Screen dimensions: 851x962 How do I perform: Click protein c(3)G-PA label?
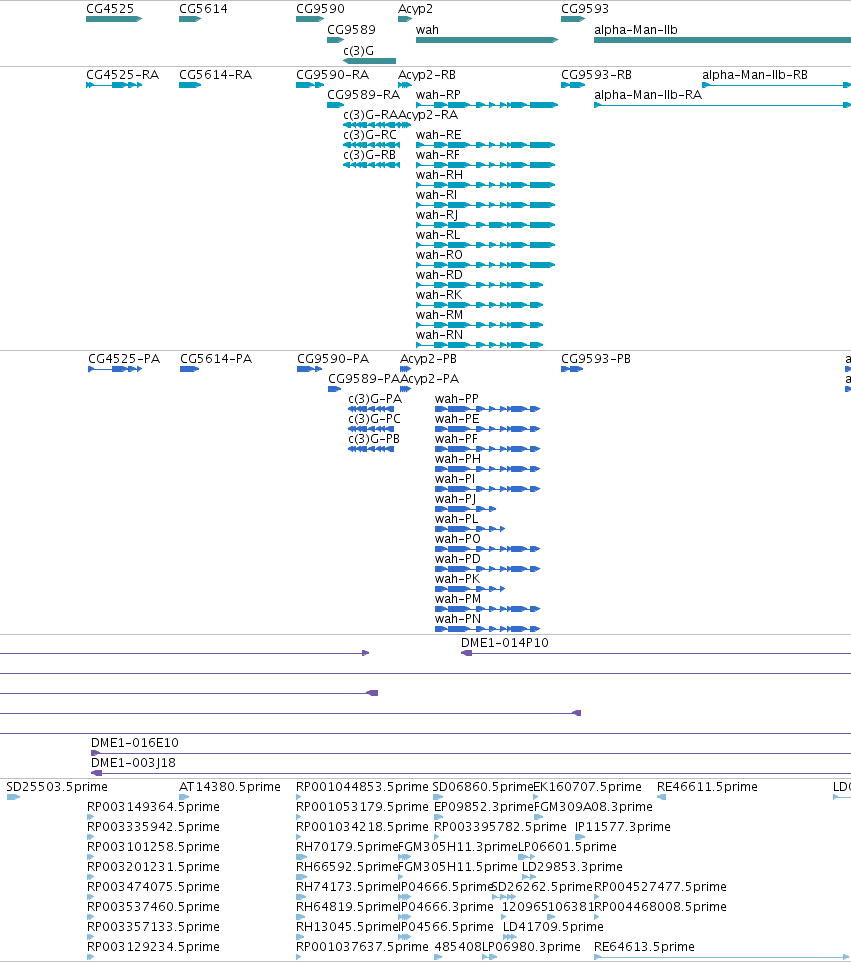pos(375,399)
